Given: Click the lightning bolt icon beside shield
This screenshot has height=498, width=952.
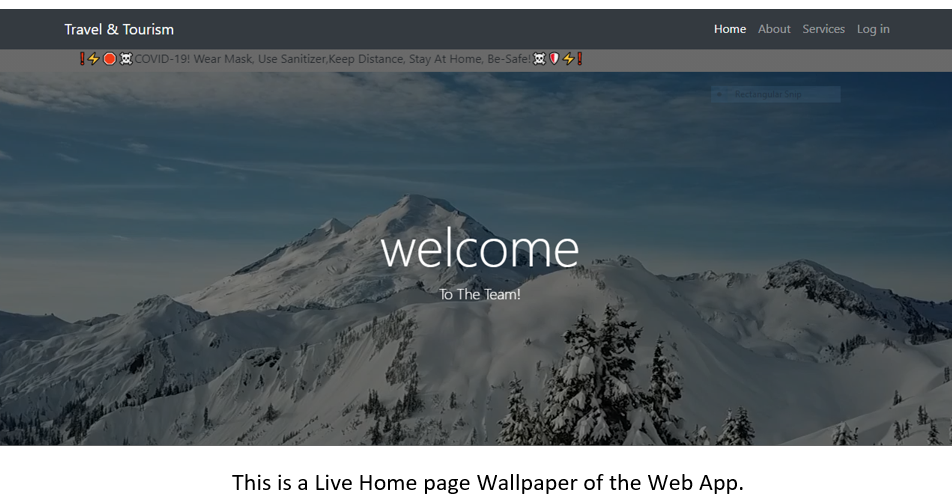Looking at the screenshot, I should (x=568, y=59).
